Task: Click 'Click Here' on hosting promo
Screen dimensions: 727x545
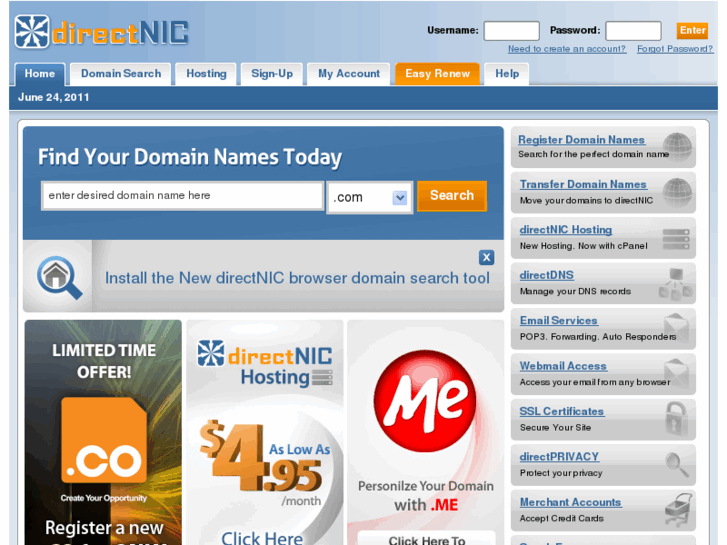Action: pyautogui.click(x=262, y=538)
